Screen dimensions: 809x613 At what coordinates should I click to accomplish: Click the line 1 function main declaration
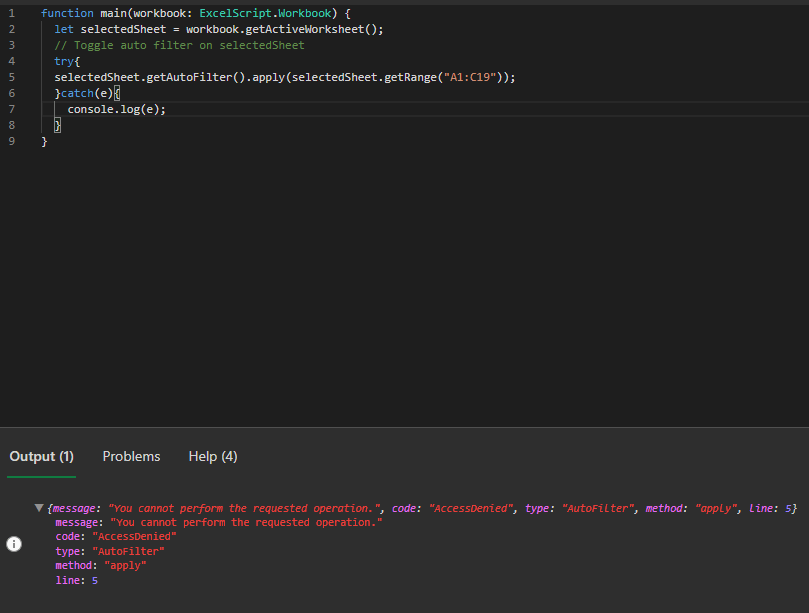[196, 13]
